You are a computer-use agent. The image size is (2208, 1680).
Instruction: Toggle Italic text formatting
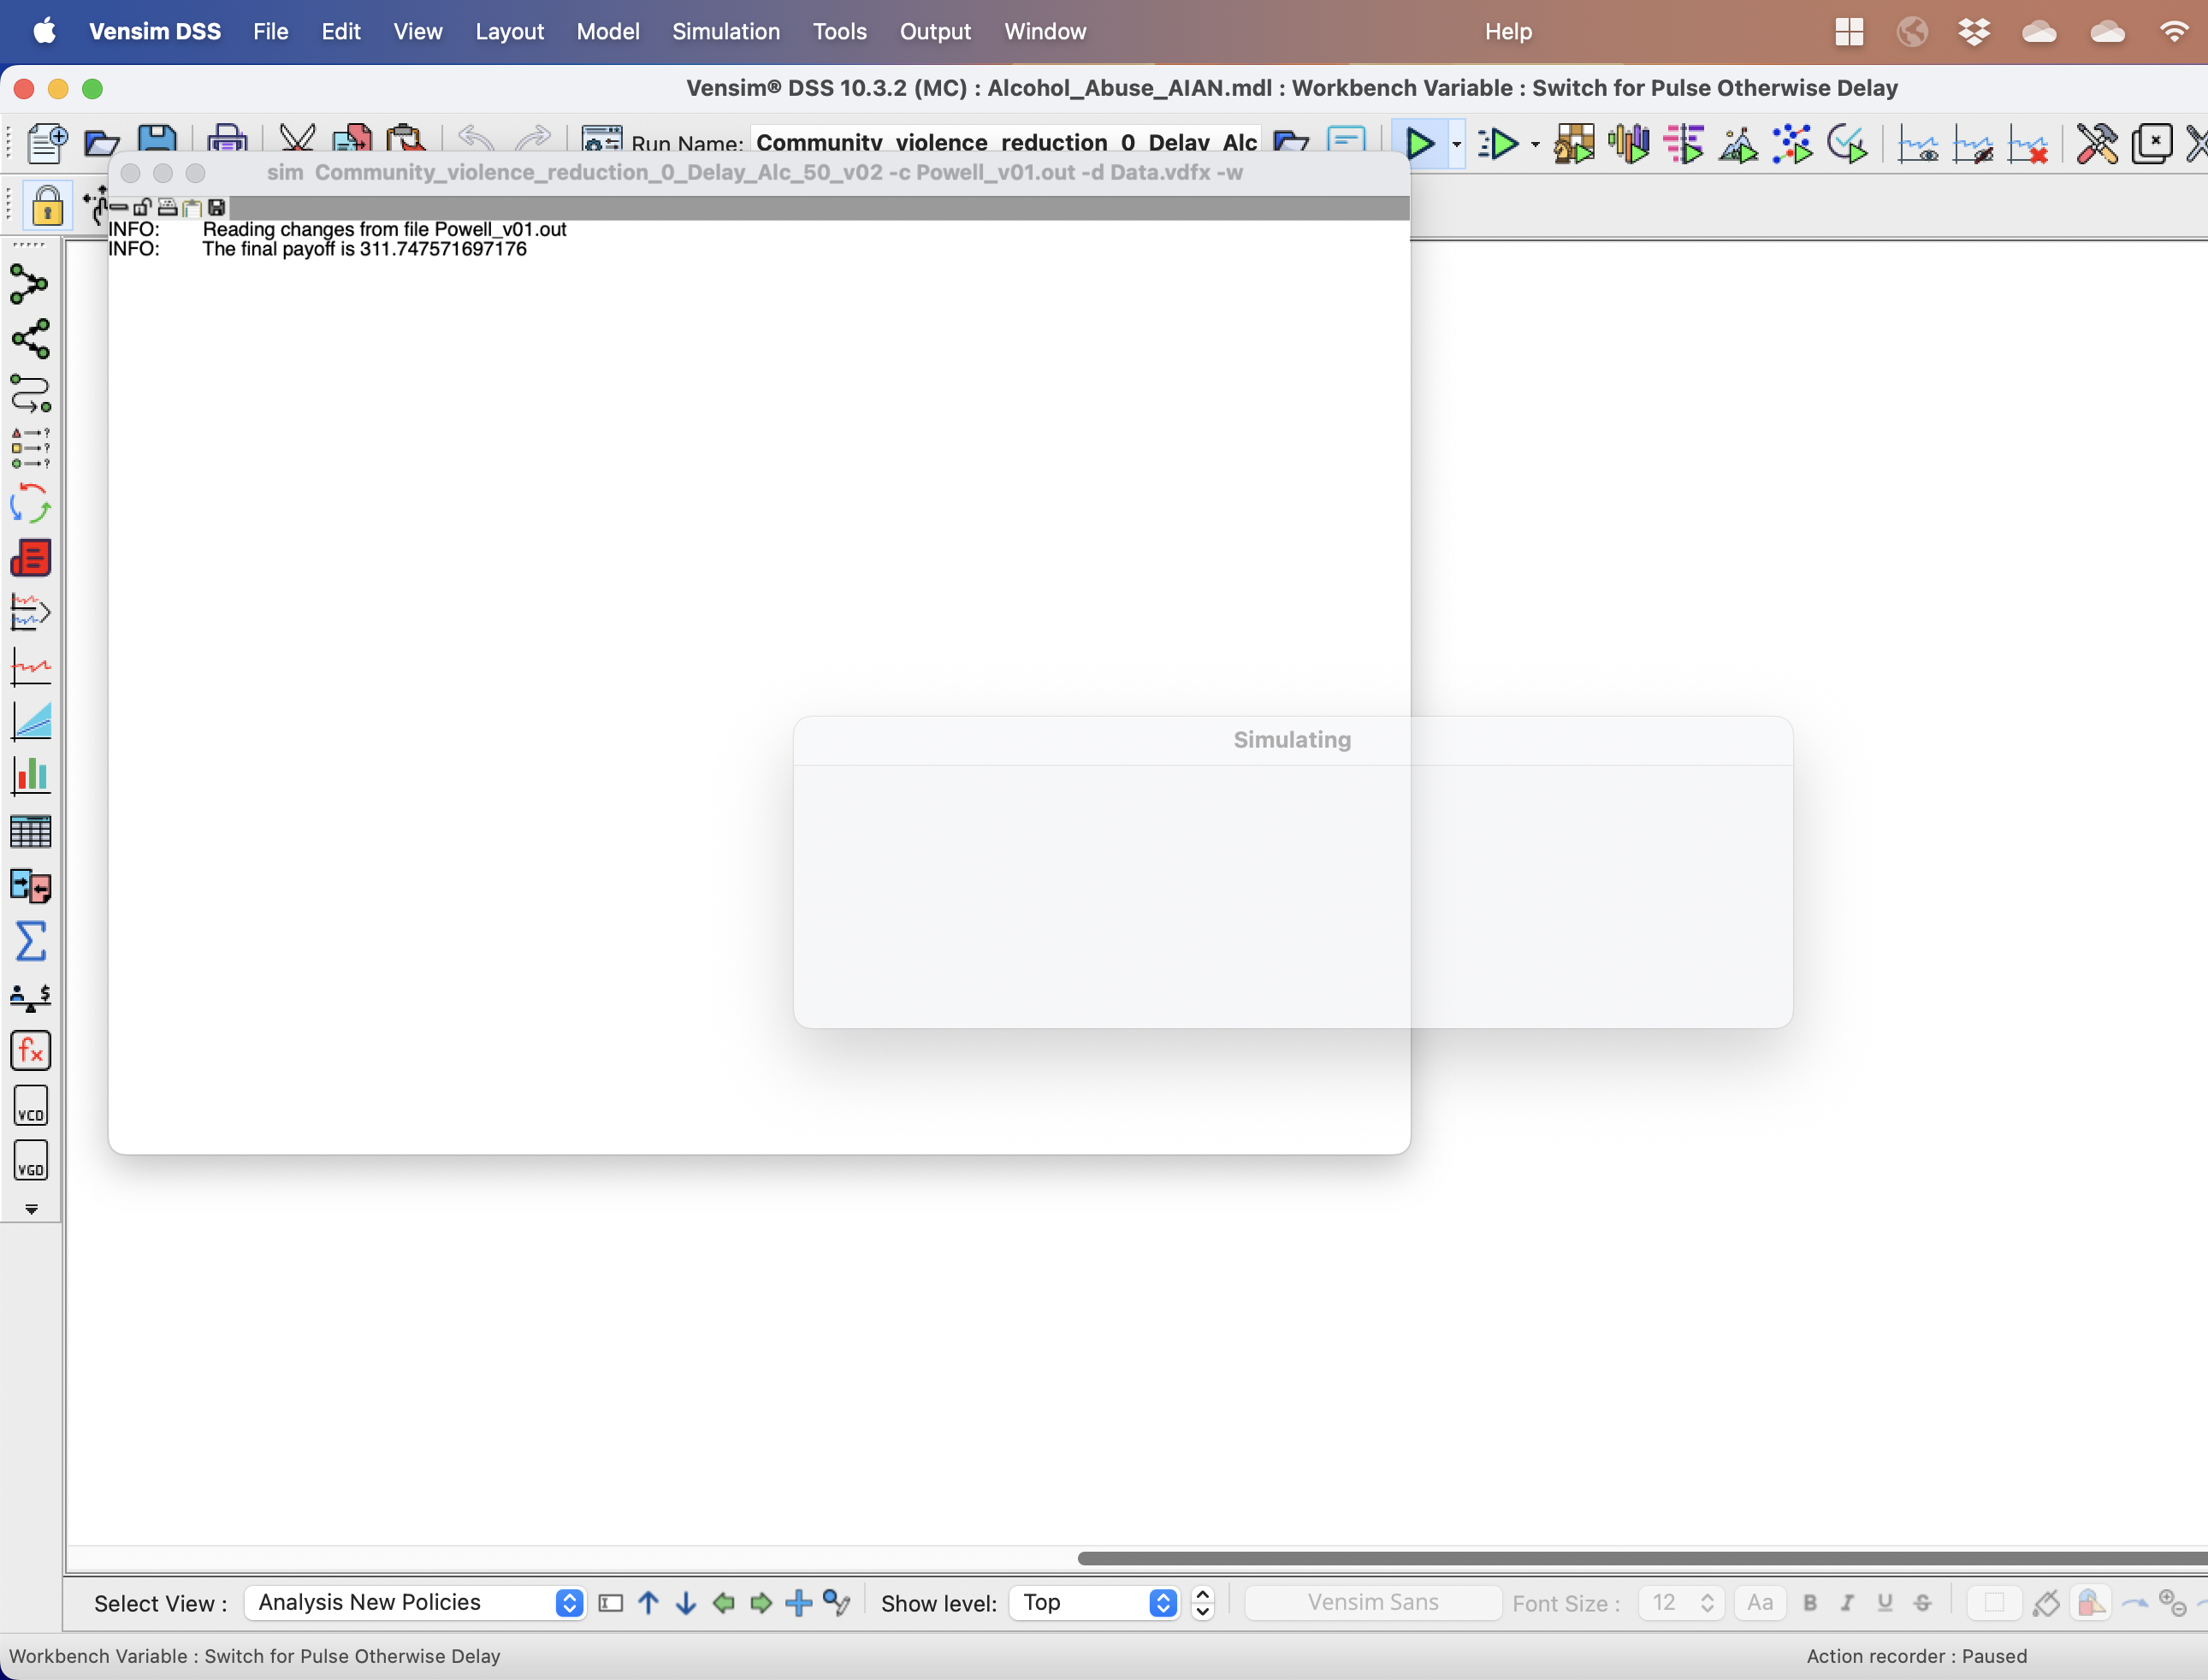point(1847,1602)
